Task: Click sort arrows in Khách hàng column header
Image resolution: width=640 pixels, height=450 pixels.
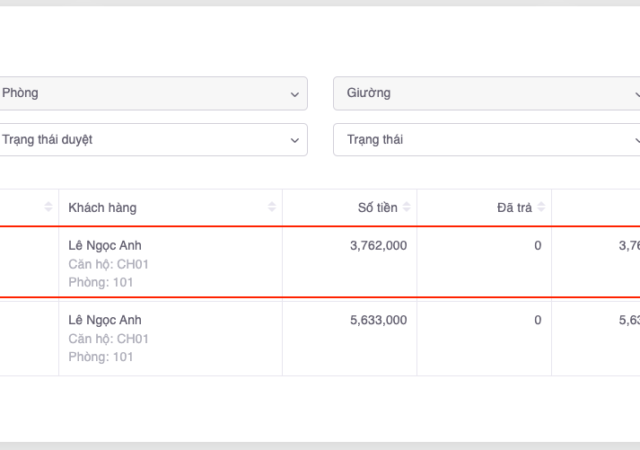Action: (272, 207)
